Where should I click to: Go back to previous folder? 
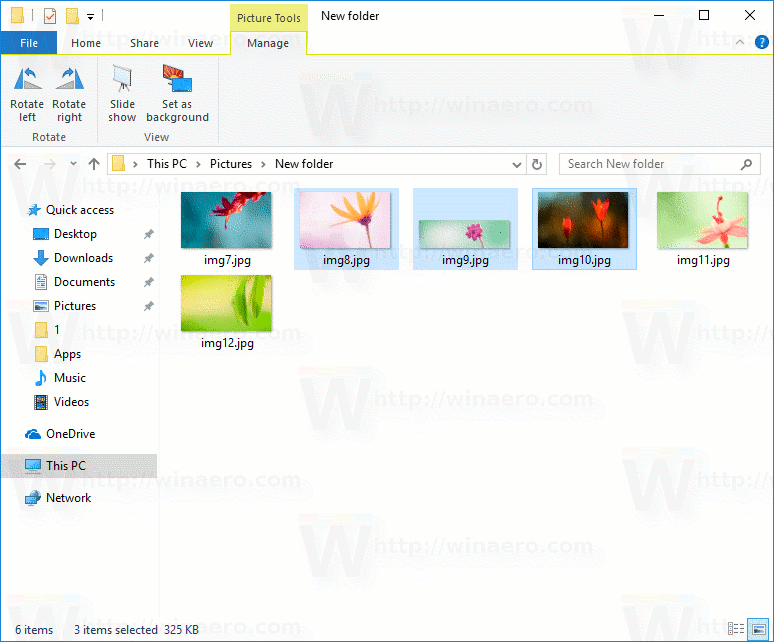coord(20,164)
